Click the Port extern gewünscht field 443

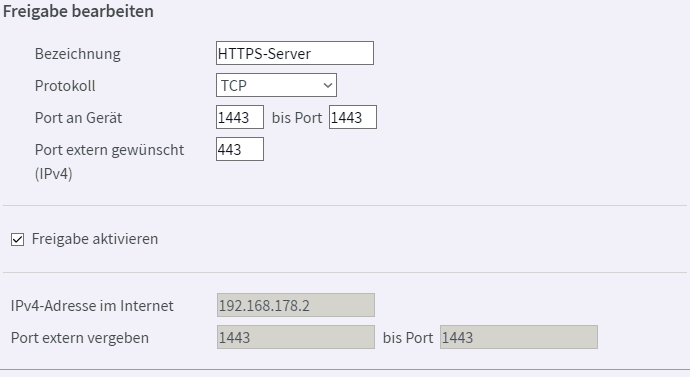tap(240, 149)
